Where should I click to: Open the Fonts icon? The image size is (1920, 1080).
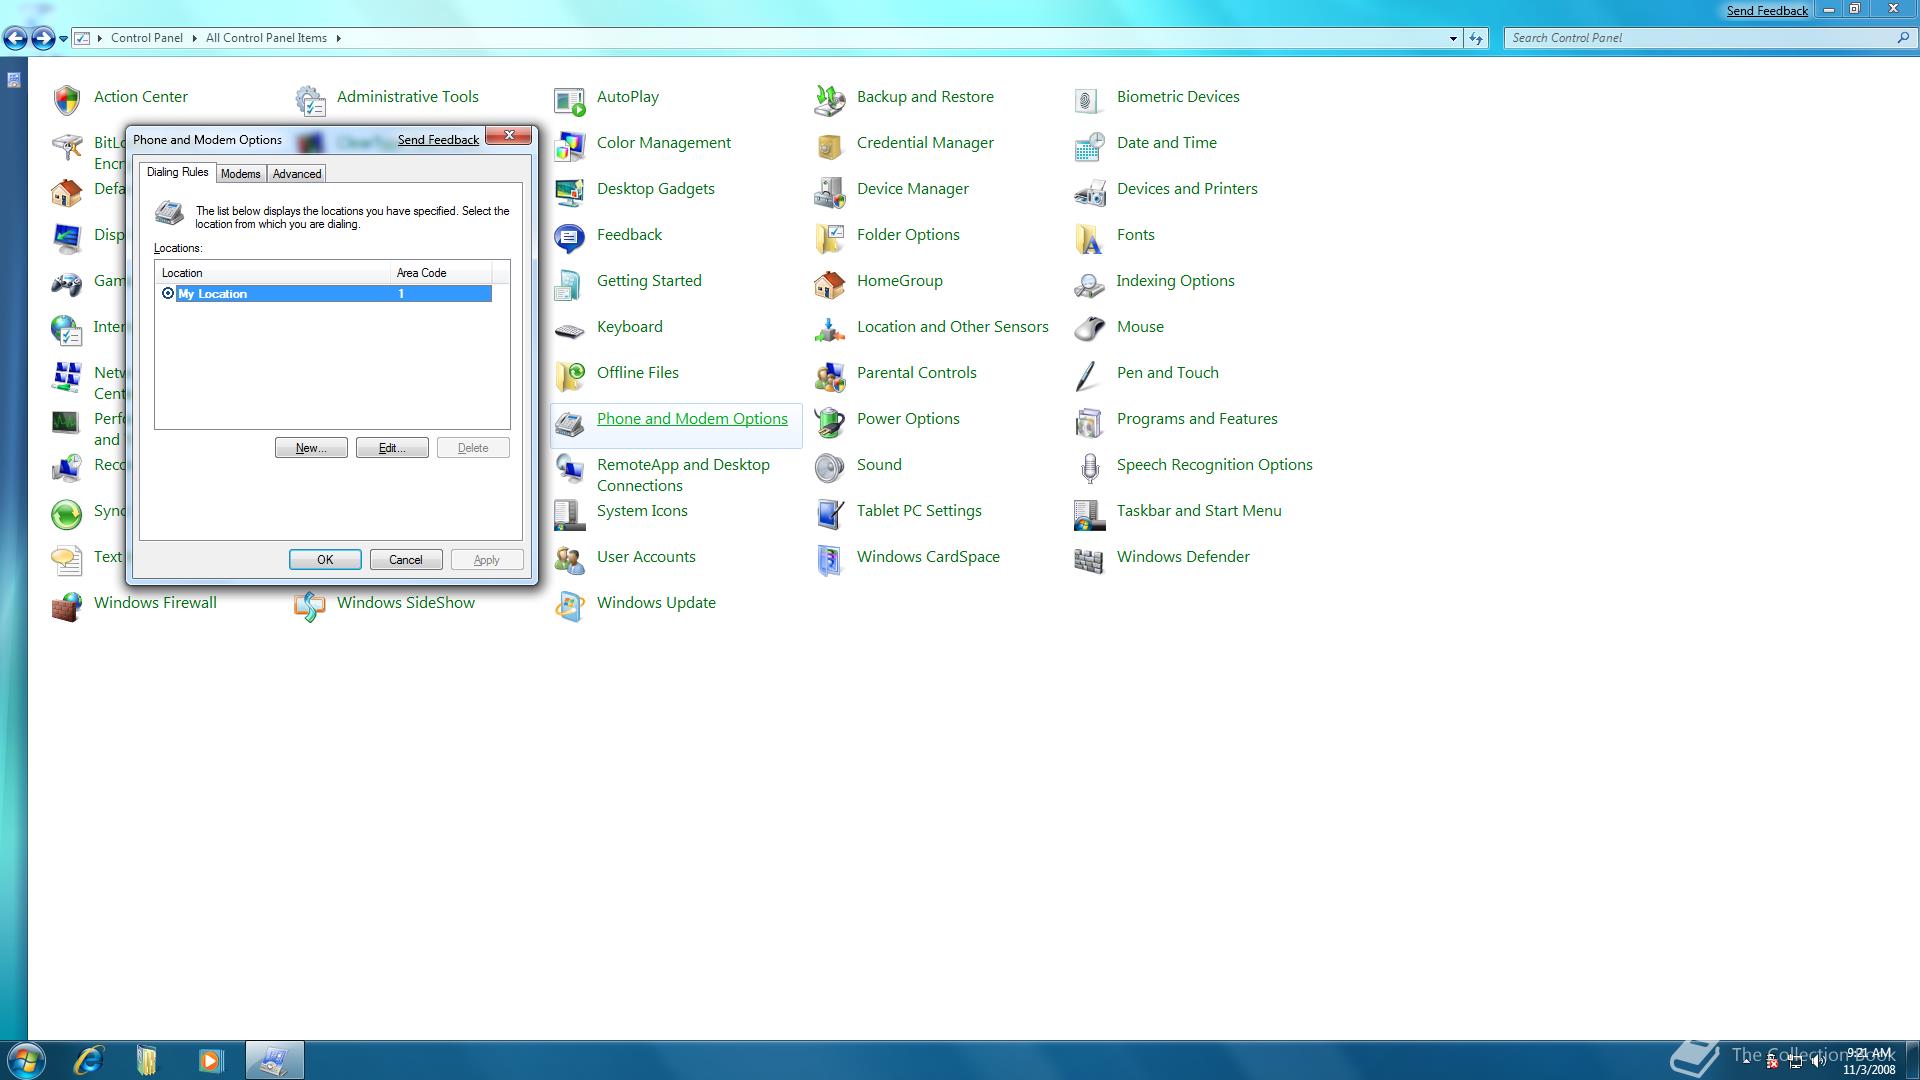pos(1089,237)
